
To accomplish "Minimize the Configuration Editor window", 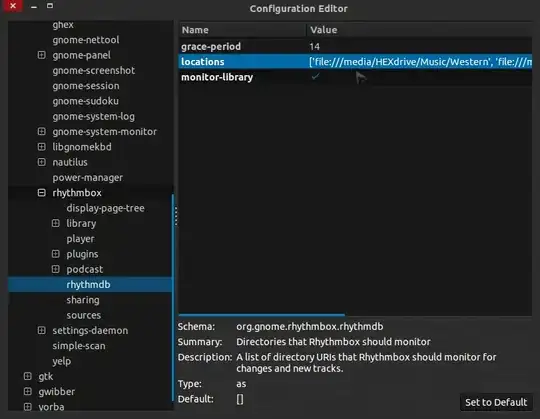I will point(34,7).
